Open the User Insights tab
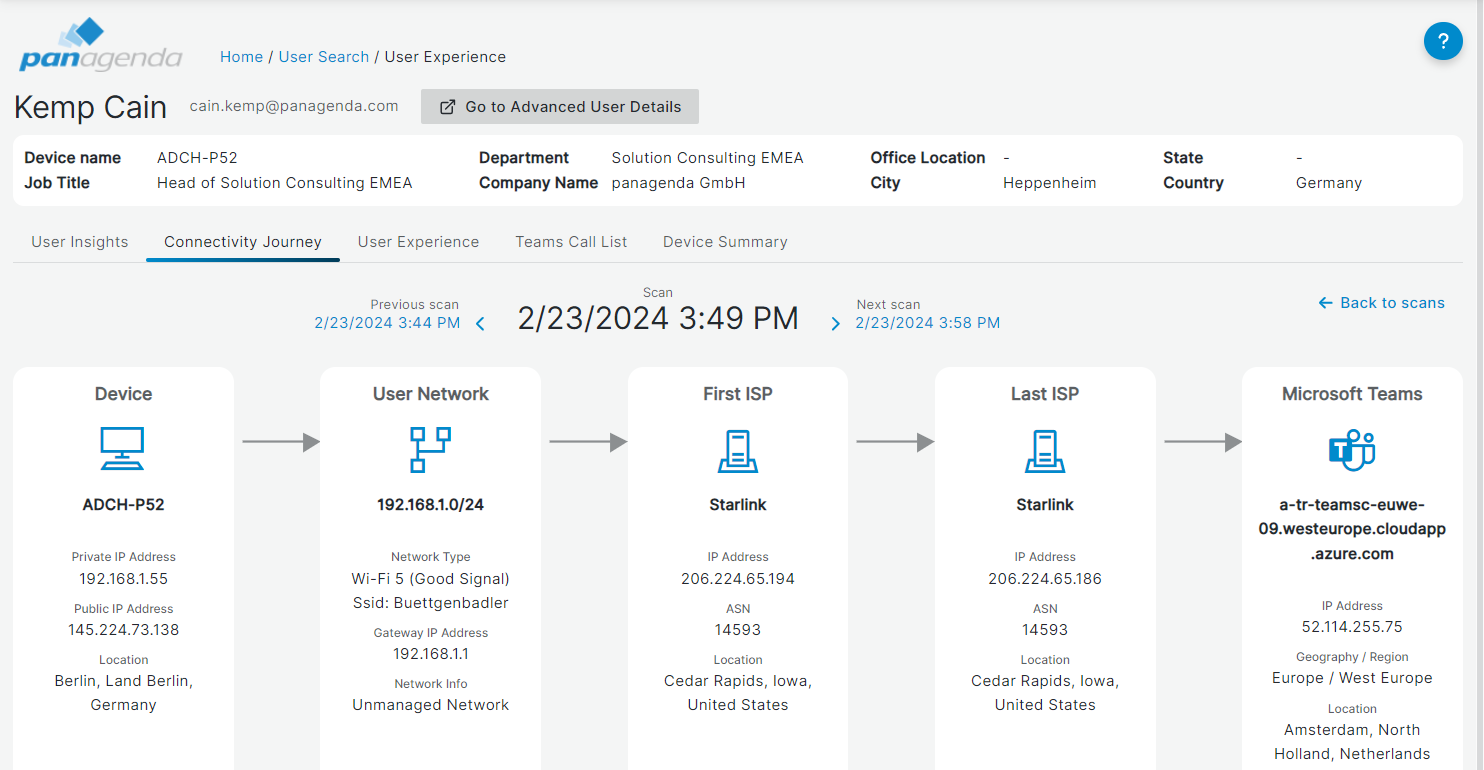 (80, 242)
